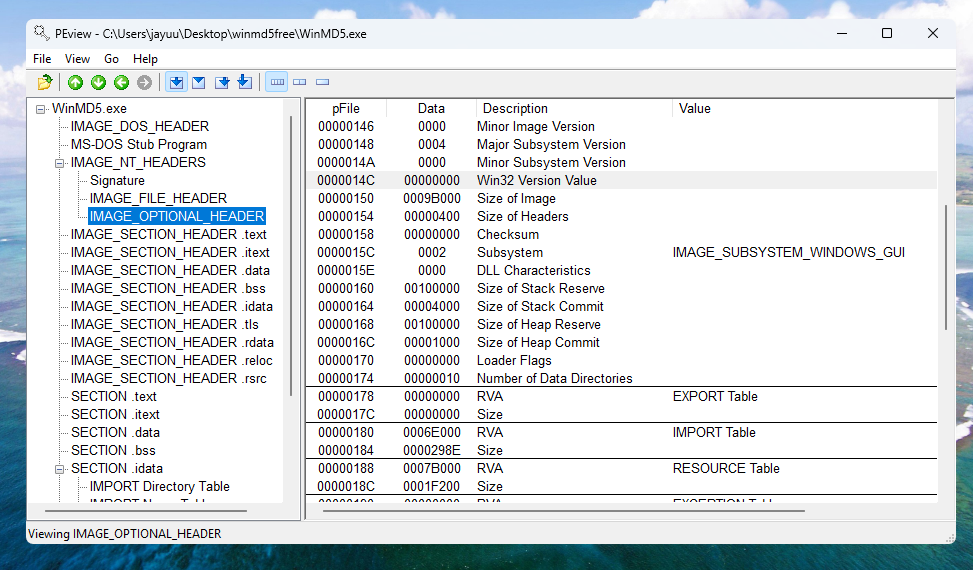The height and width of the screenshot is (570, 973).
Task: Select IMAGE_SECTION_HEADER .rsrc tree item
Action: tap(168, 378)
